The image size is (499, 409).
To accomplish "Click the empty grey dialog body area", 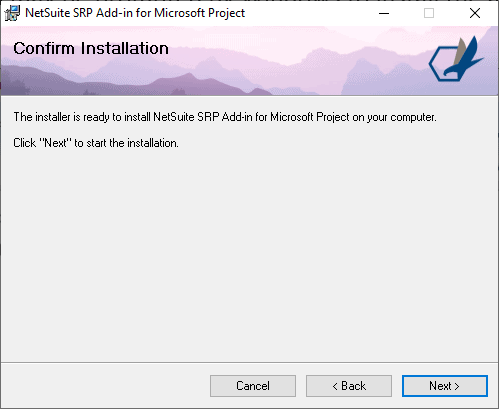I will point(249,253).
